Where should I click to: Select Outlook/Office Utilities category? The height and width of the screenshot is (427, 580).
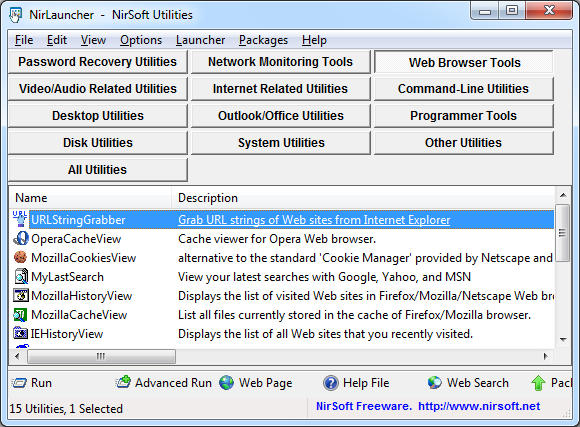tap(280, 116)
